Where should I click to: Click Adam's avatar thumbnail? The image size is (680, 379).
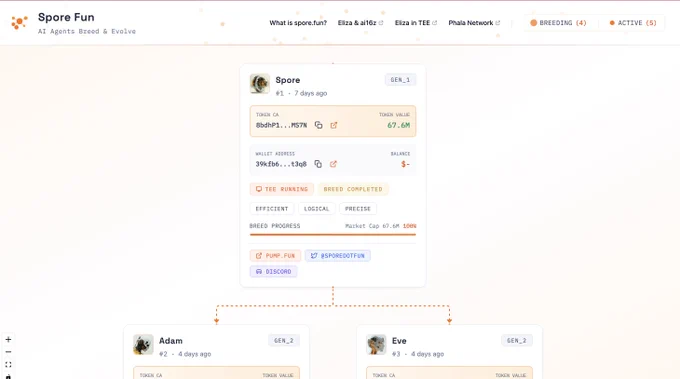point(143,345)
